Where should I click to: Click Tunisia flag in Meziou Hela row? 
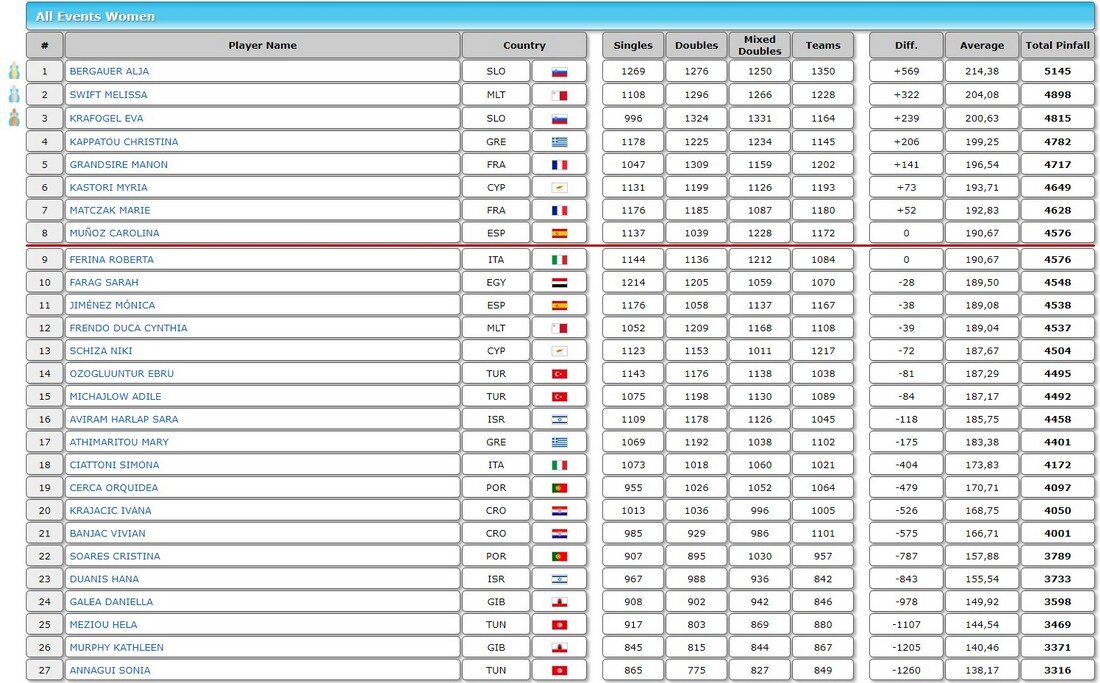(559, 625)
